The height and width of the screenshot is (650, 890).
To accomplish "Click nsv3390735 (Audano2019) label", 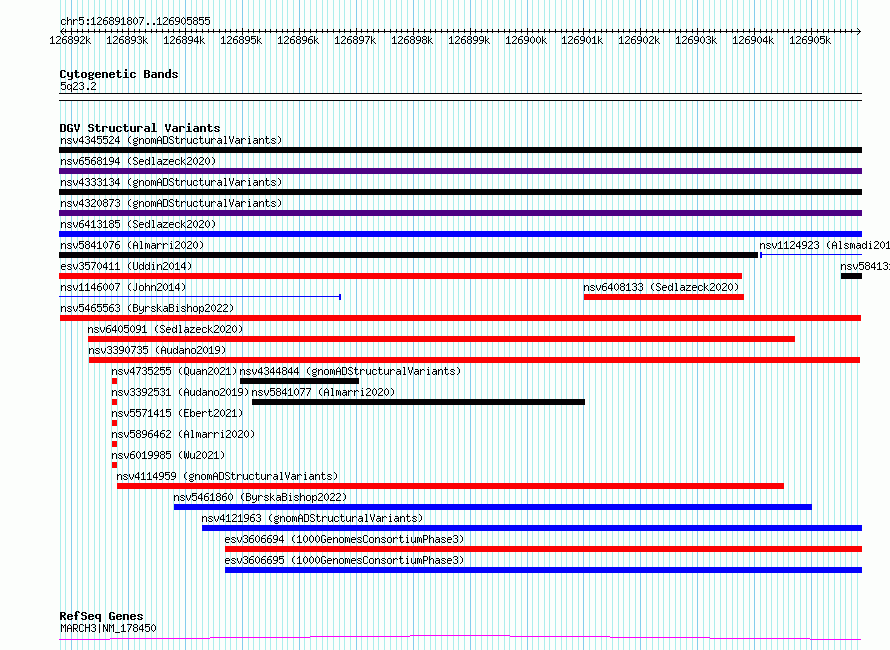I will click(157, 350).
